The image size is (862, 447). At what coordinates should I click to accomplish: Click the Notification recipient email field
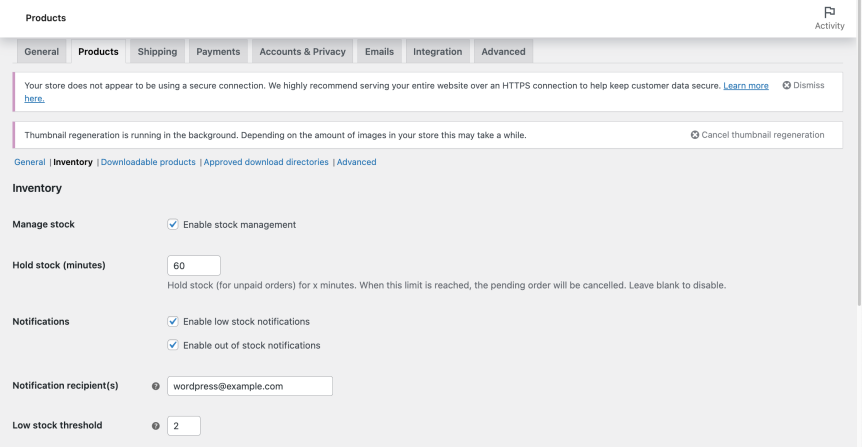pyautogui.click(x=250, y=386)
